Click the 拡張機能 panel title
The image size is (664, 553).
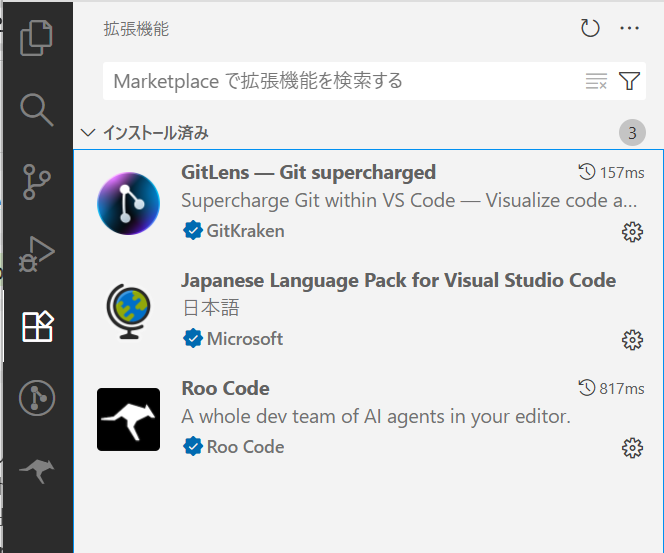[x=136, y=29]
